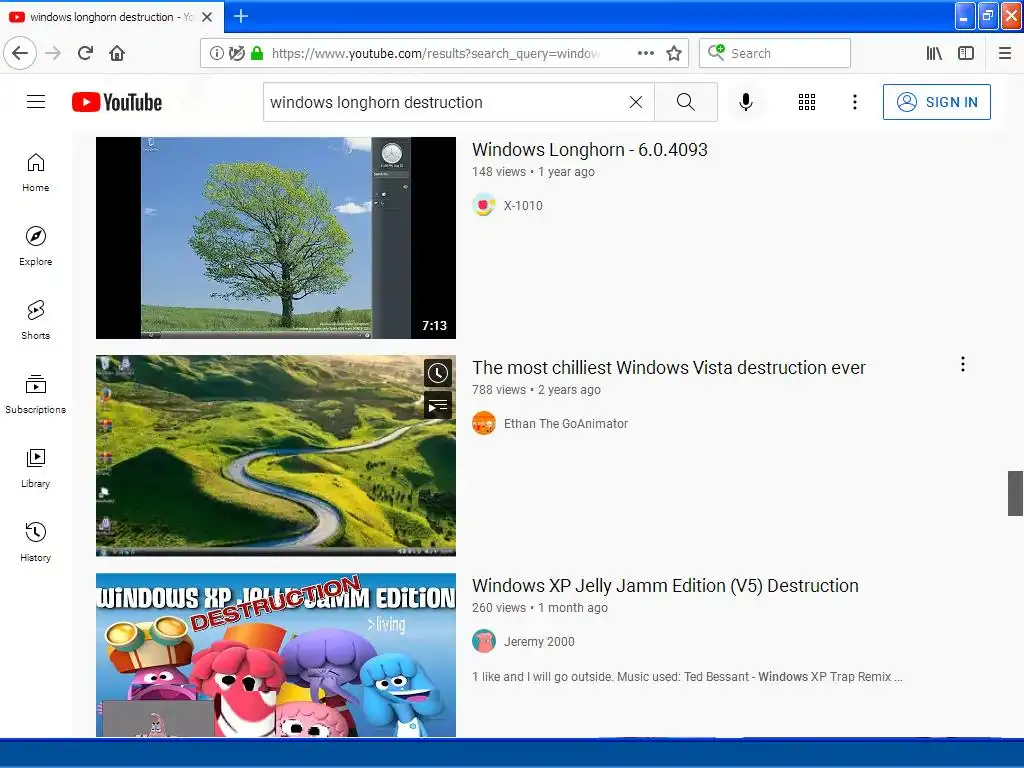The height and width of the screenshot is (768, 1024).
Task: Open Explore in the YouTube sidebar
Action: (x=35, y=246)
